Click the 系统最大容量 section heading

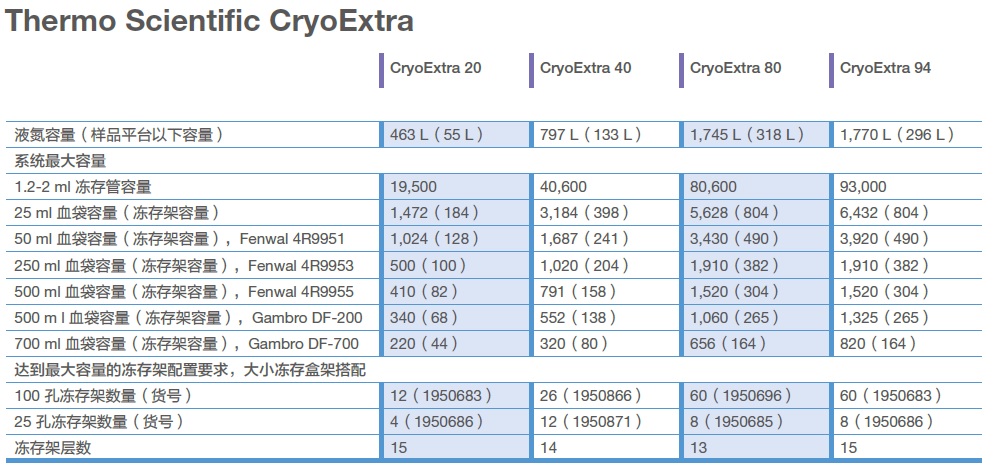tap(60, 161)
